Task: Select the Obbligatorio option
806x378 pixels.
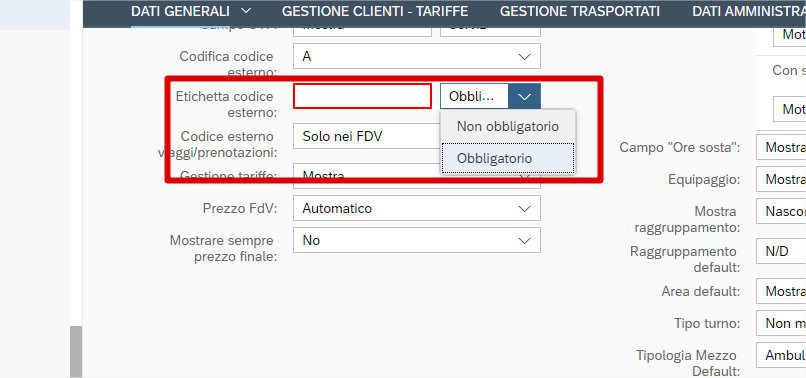Action: pos(508,158)
